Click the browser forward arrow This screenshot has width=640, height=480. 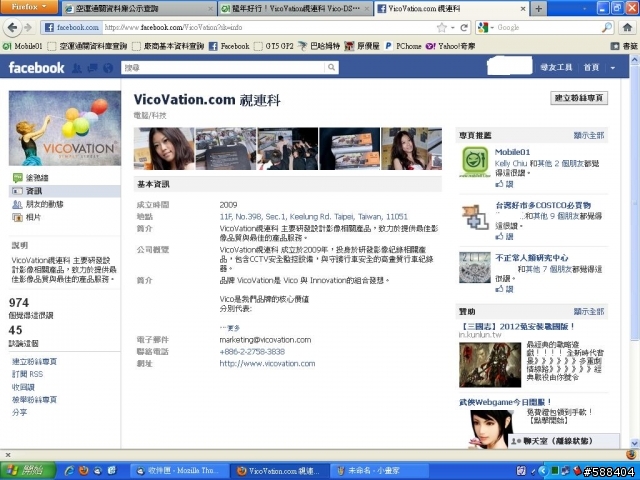pyautogui.click(x=28, y=28)
